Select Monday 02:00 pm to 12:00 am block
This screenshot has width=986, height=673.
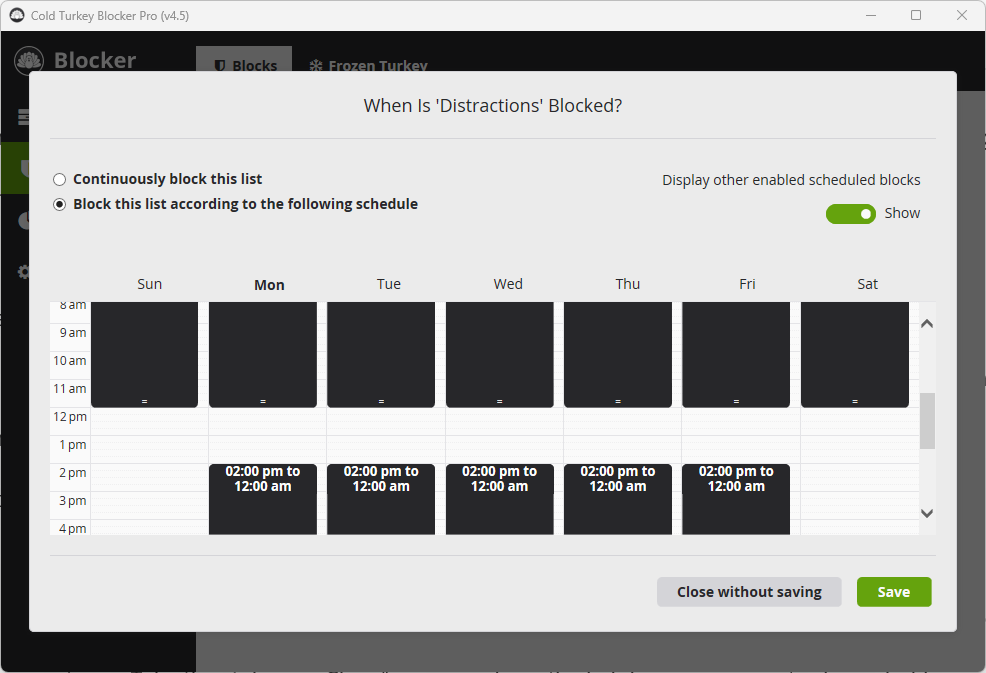pyautogui.click(x=263, y=499)
